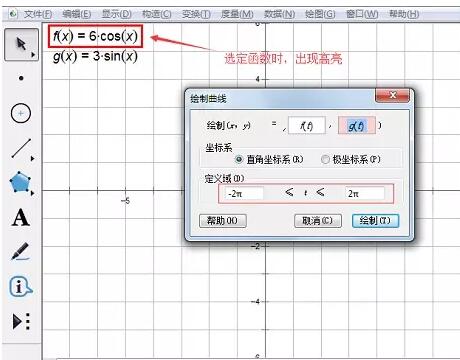The image size is (460, 360).
Task: Click the 4 label on y-axis
Action: (257, 79)
